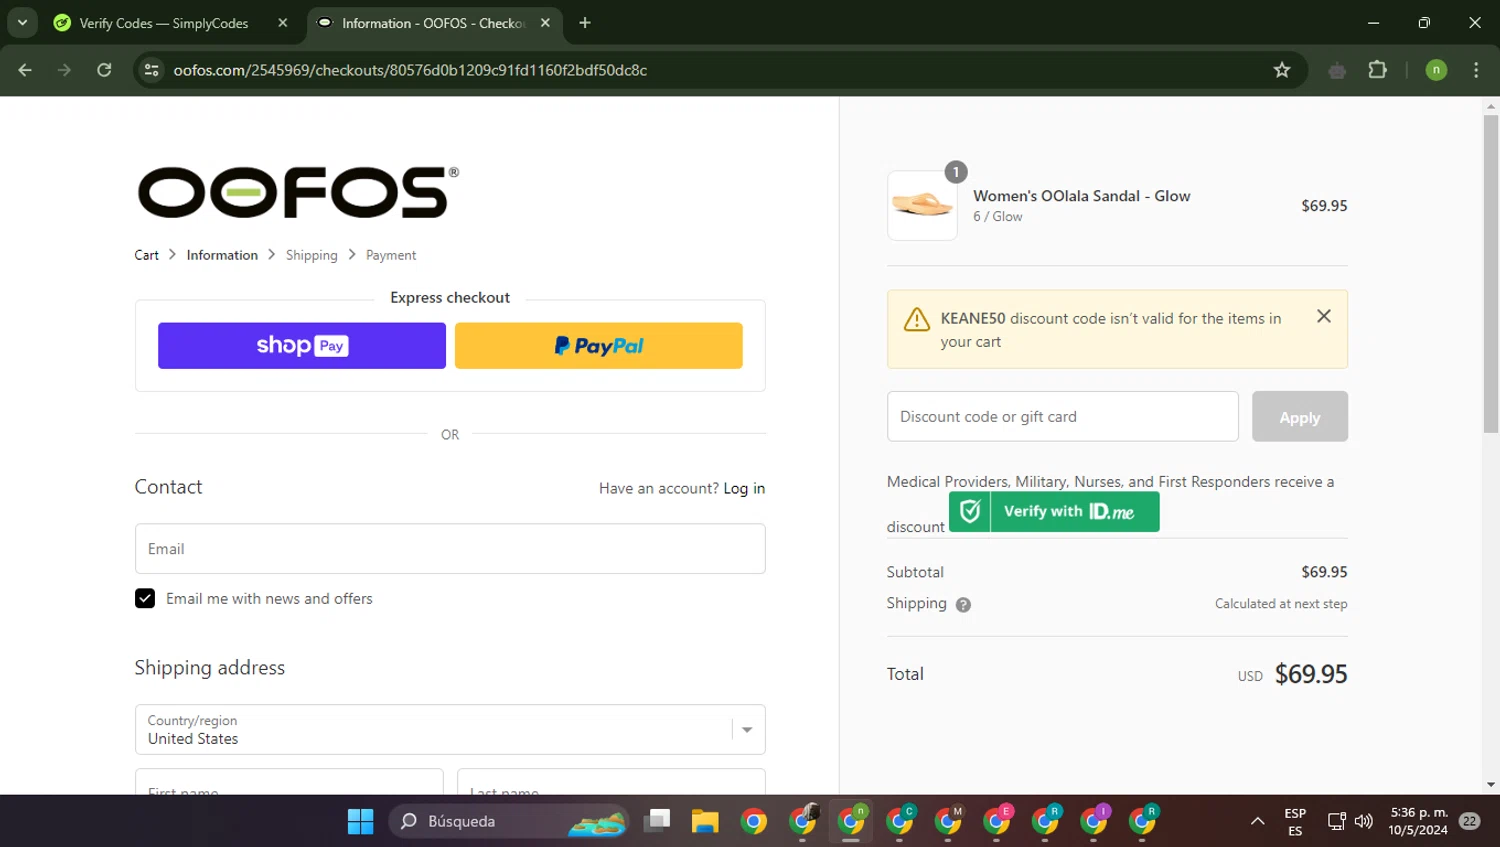Uncheck Email me with news and offers
The height and width of the screenshot is (847, 1500).
(x=145, y=598)
